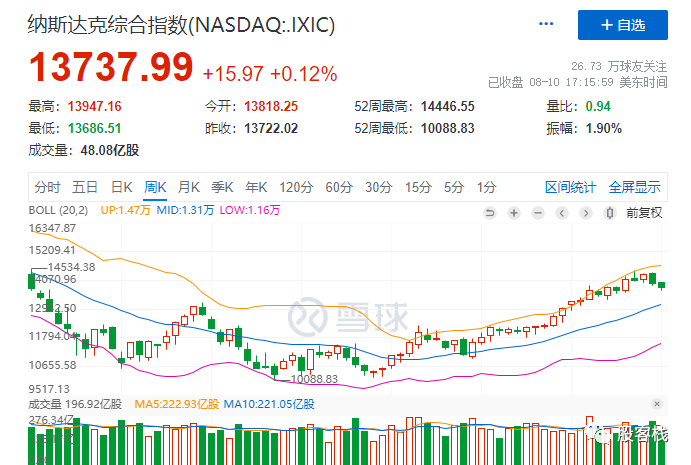Viewport: 691px width, 465px height.
Task: Click the 10655.58 y-axis label
Action: tap(52, 365)
